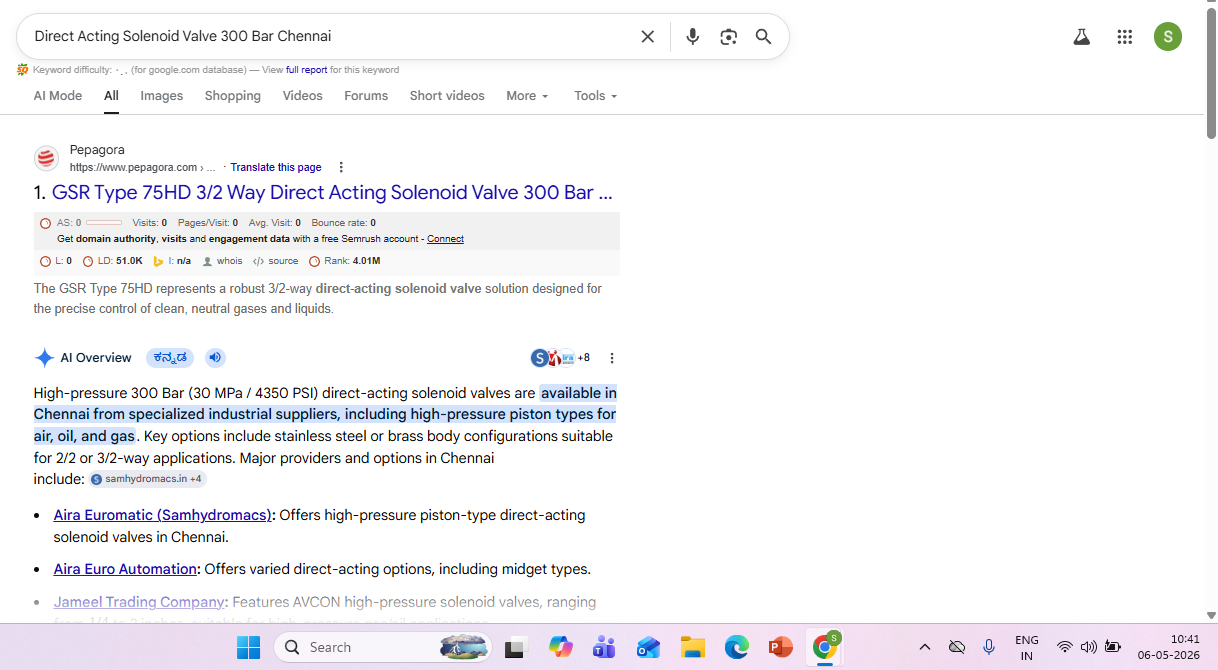
Task: Click into the Google search input
Action: [330, 37]
